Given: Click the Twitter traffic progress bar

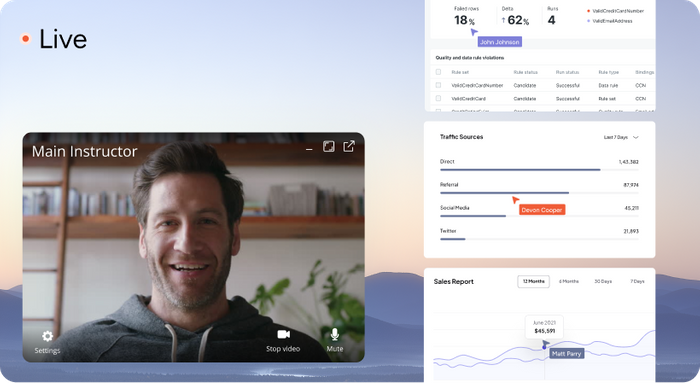Looking at the screenshot, I should pos(539,239).
